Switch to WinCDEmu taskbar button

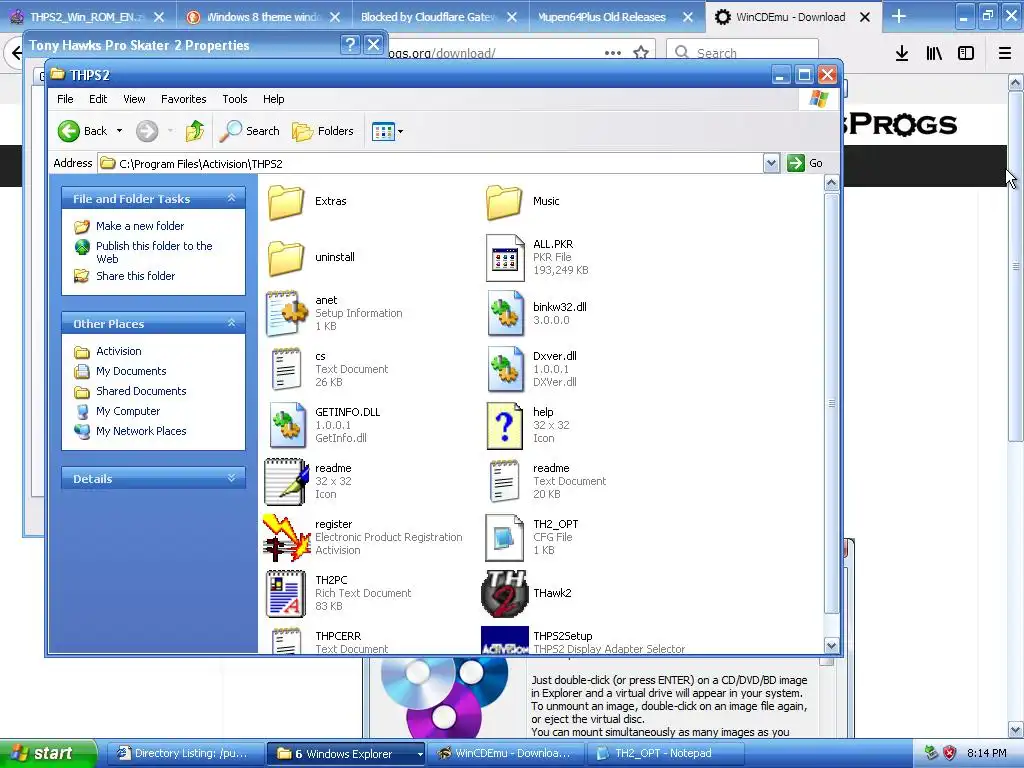(x=507, y=754)
